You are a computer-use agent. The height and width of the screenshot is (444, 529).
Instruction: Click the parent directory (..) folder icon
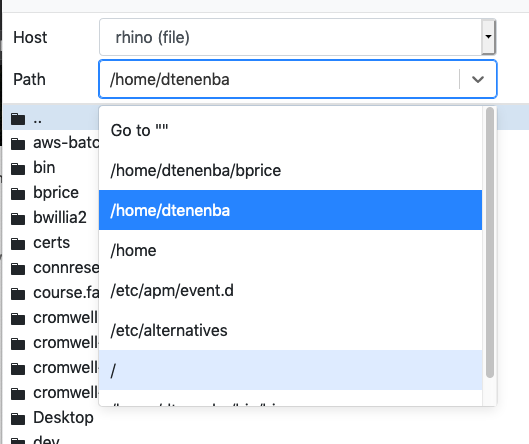tap(18, 119)
